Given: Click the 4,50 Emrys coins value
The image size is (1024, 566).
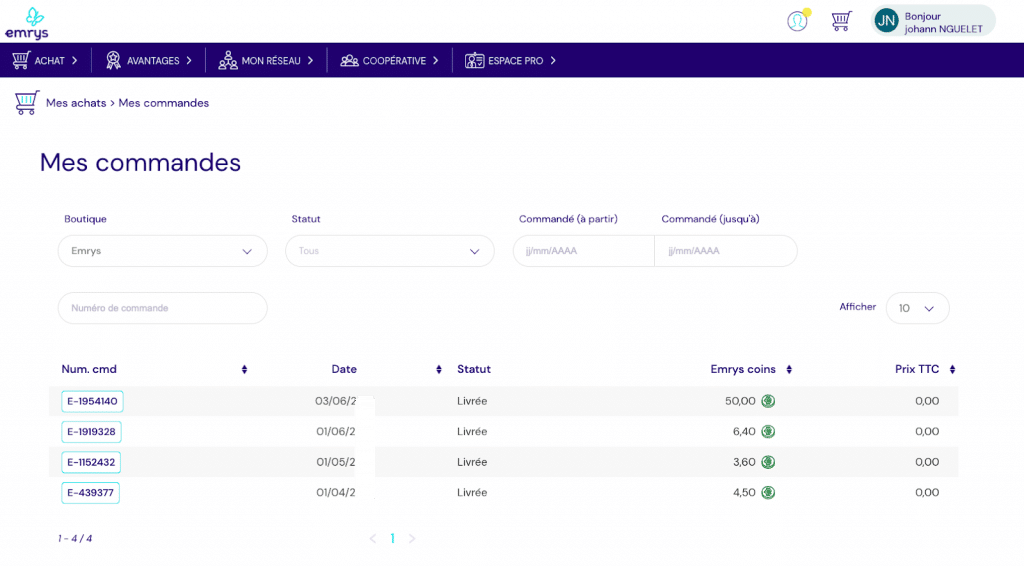Looking at the screenshot, I should click(744, 492).
